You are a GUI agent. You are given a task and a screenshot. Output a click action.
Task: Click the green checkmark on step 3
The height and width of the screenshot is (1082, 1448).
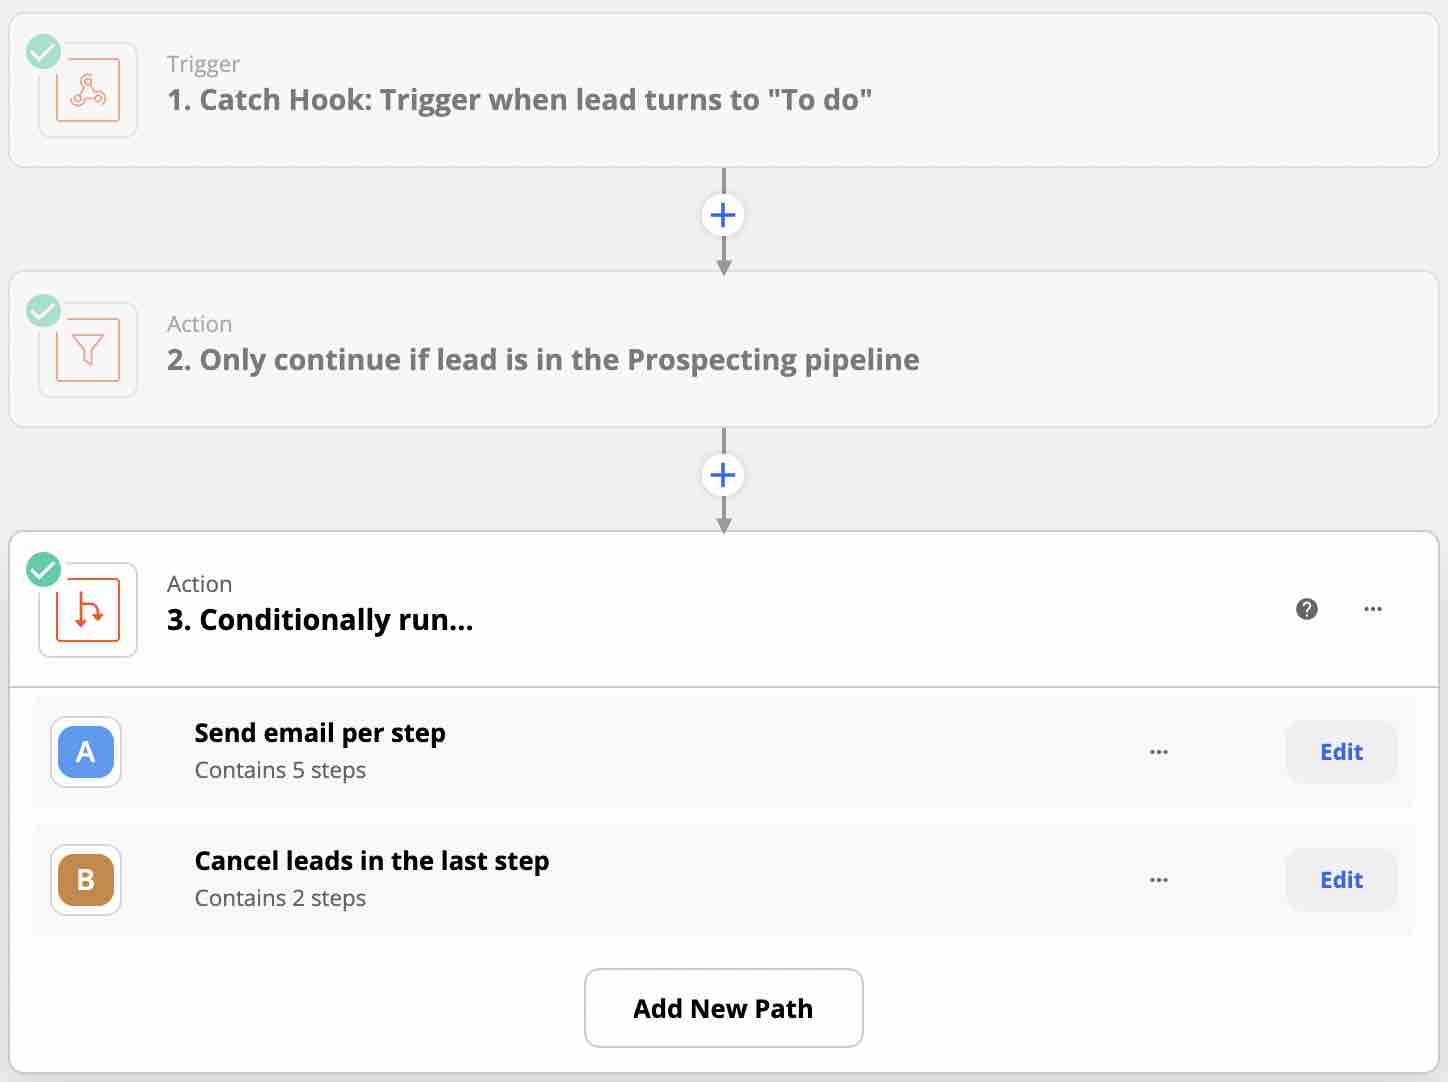pos(43,570)
